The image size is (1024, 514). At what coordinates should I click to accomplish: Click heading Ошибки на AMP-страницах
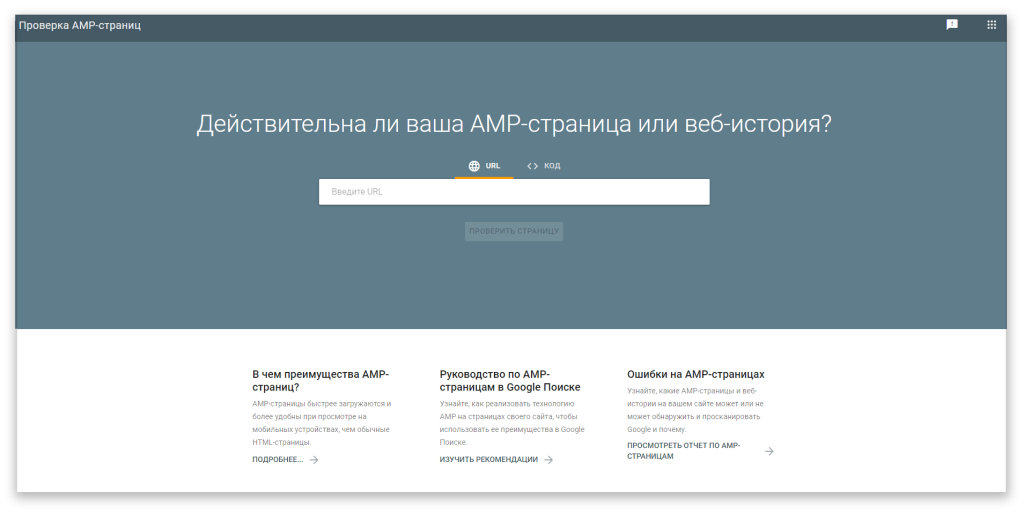click(696, 374)
